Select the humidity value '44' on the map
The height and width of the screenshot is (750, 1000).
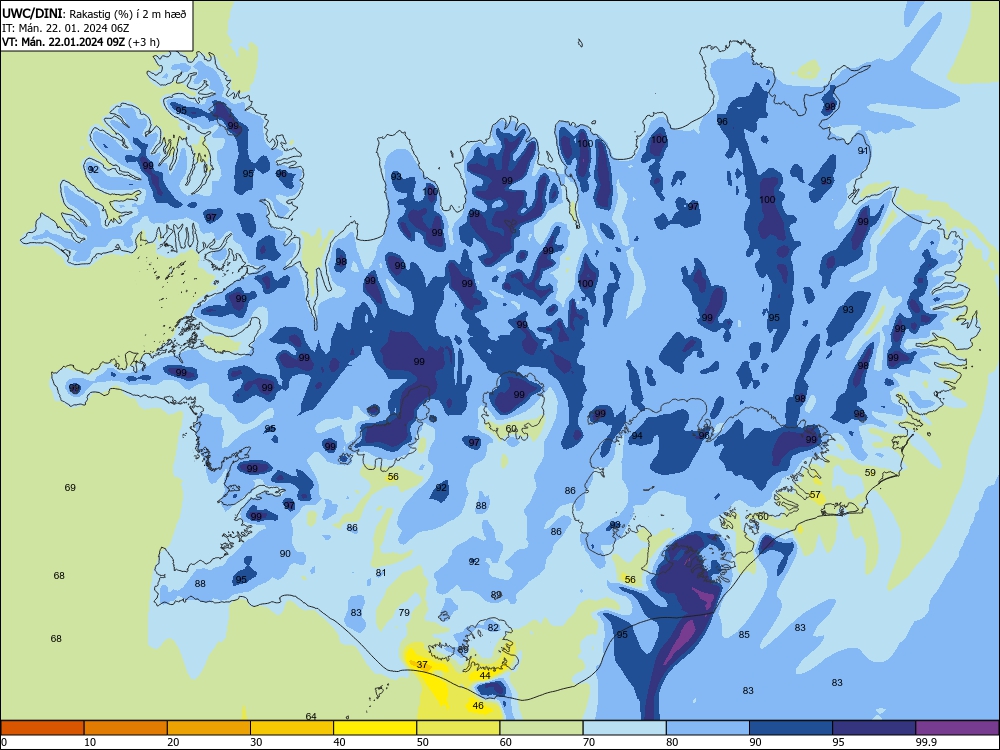485,675
